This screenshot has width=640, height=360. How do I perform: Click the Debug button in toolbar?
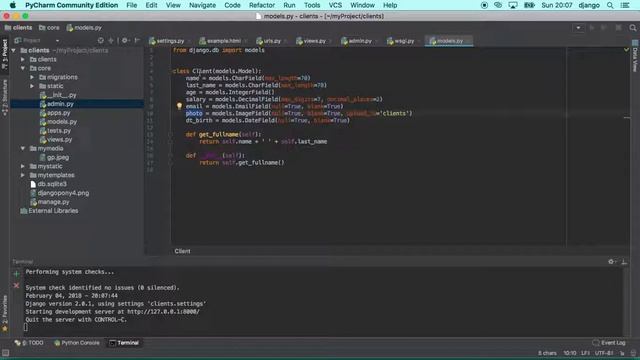point(604,28)
